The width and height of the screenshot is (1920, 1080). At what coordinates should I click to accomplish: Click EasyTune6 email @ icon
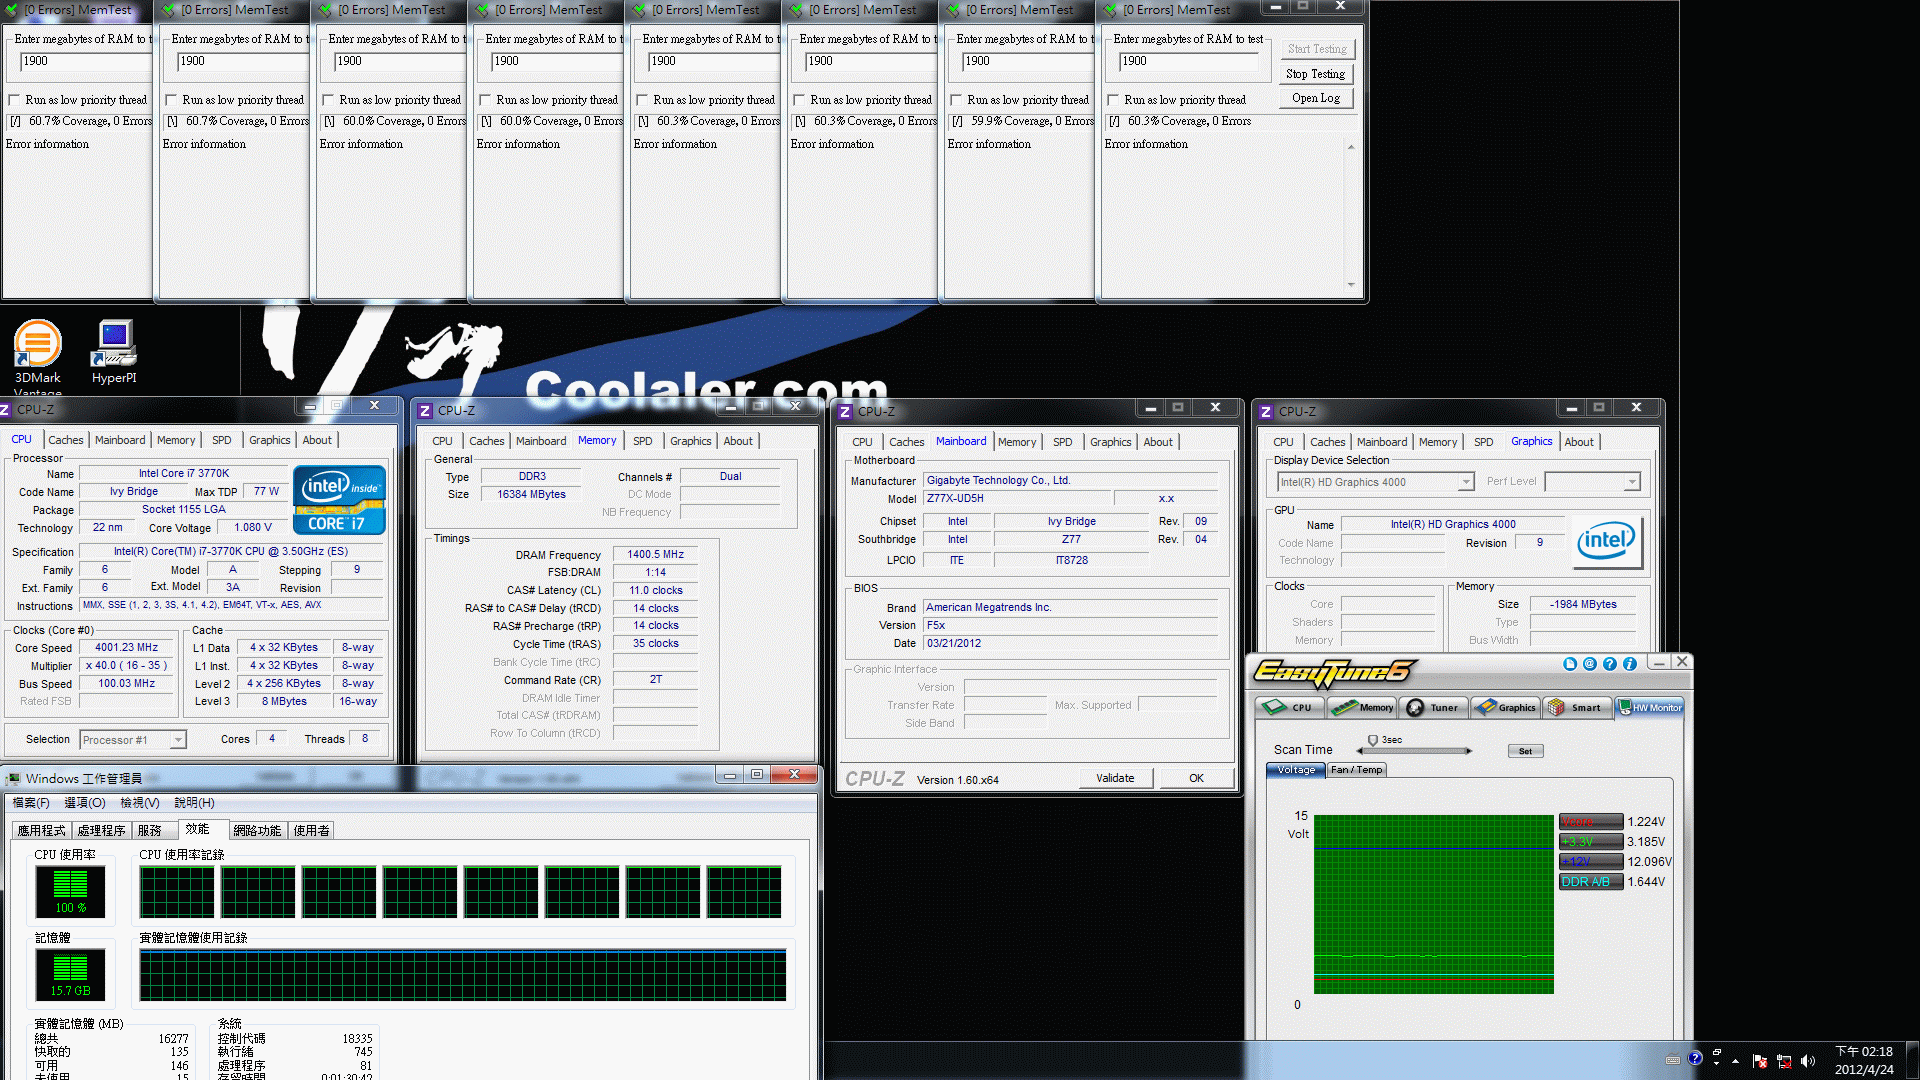coord(1589,664)
